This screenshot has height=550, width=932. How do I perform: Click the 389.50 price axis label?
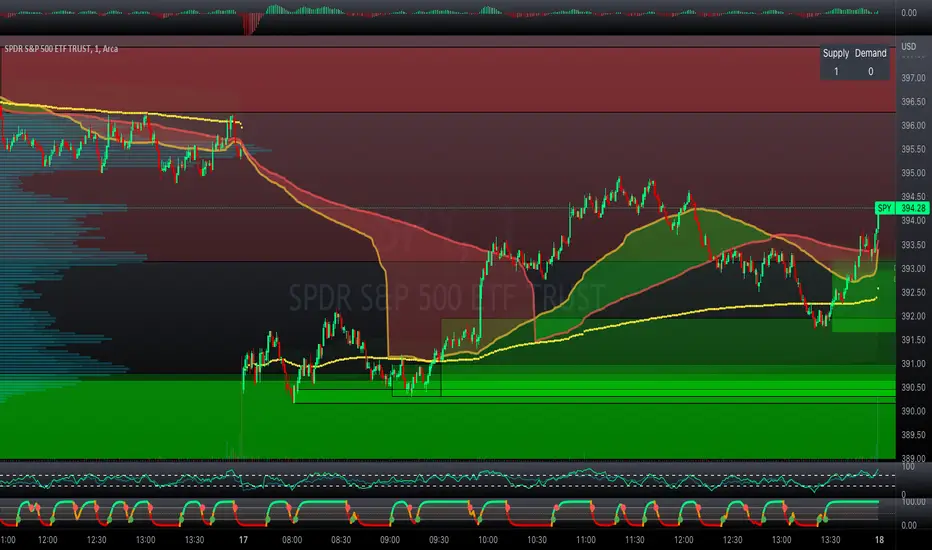(x=913, y=435)
